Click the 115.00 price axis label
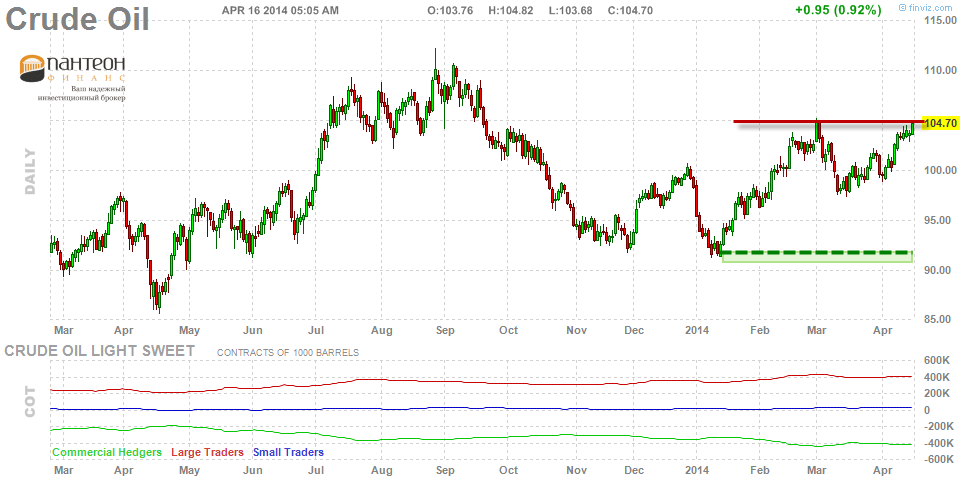 click(x=943, y=20)
